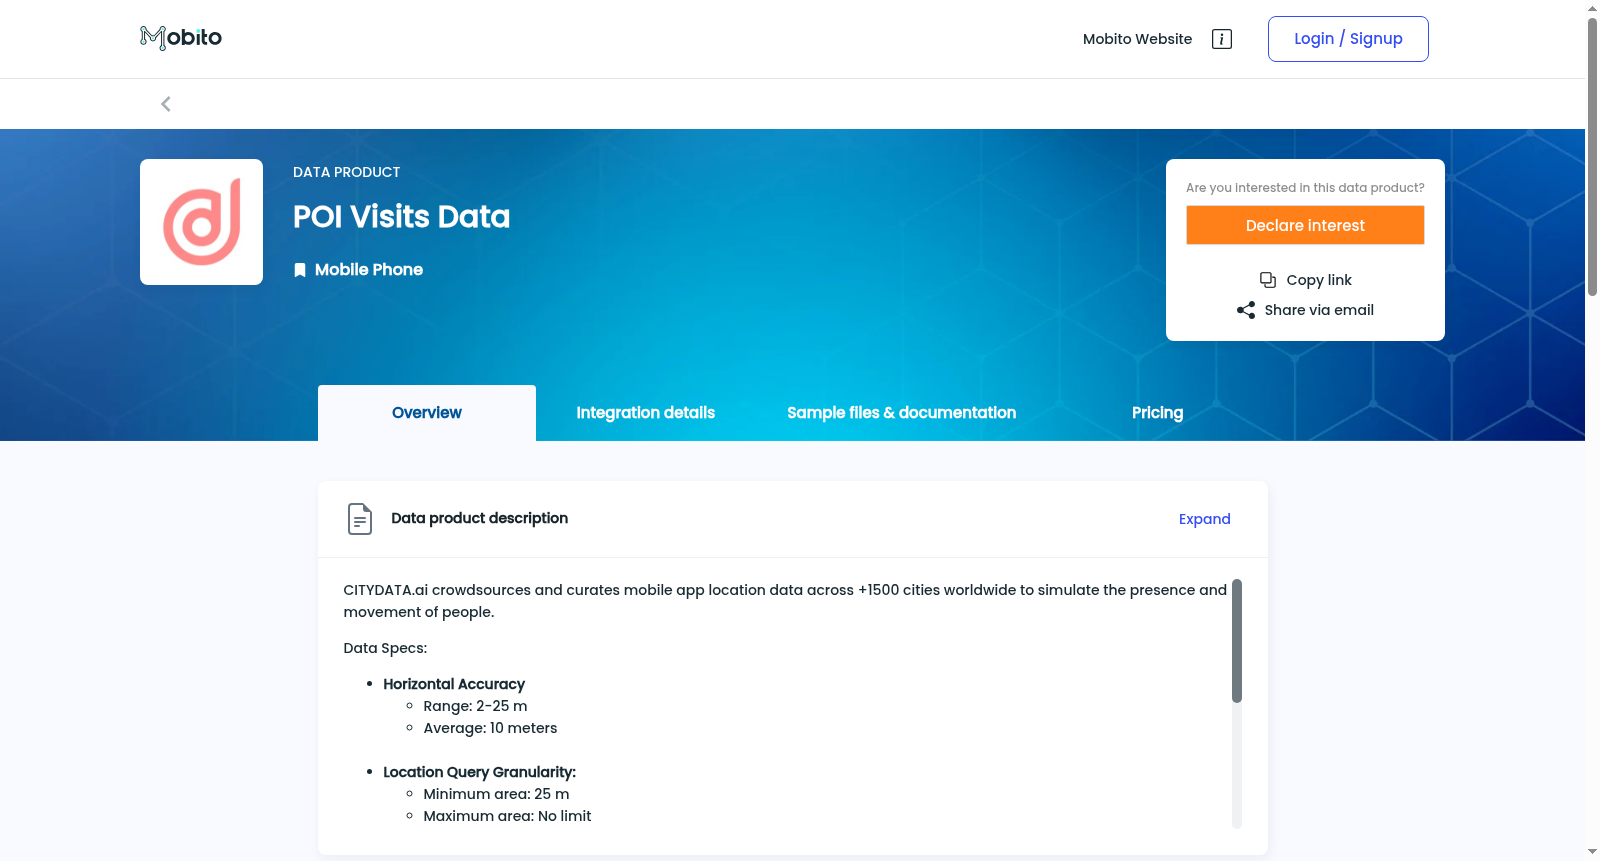
Task: Open the Sample files & documentation tab
Action: pos(902,413)
